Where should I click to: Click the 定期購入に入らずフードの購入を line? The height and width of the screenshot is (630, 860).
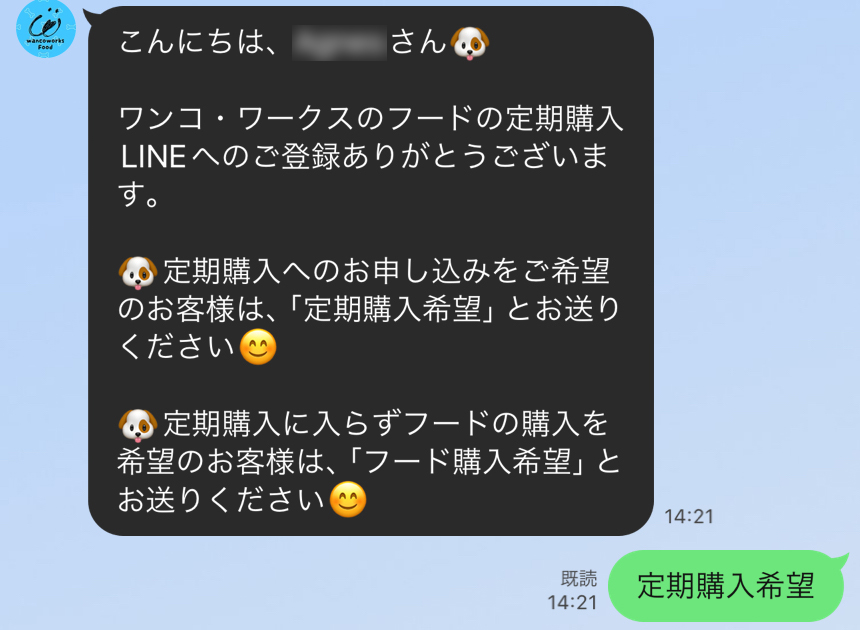click(x=386, y=425)
